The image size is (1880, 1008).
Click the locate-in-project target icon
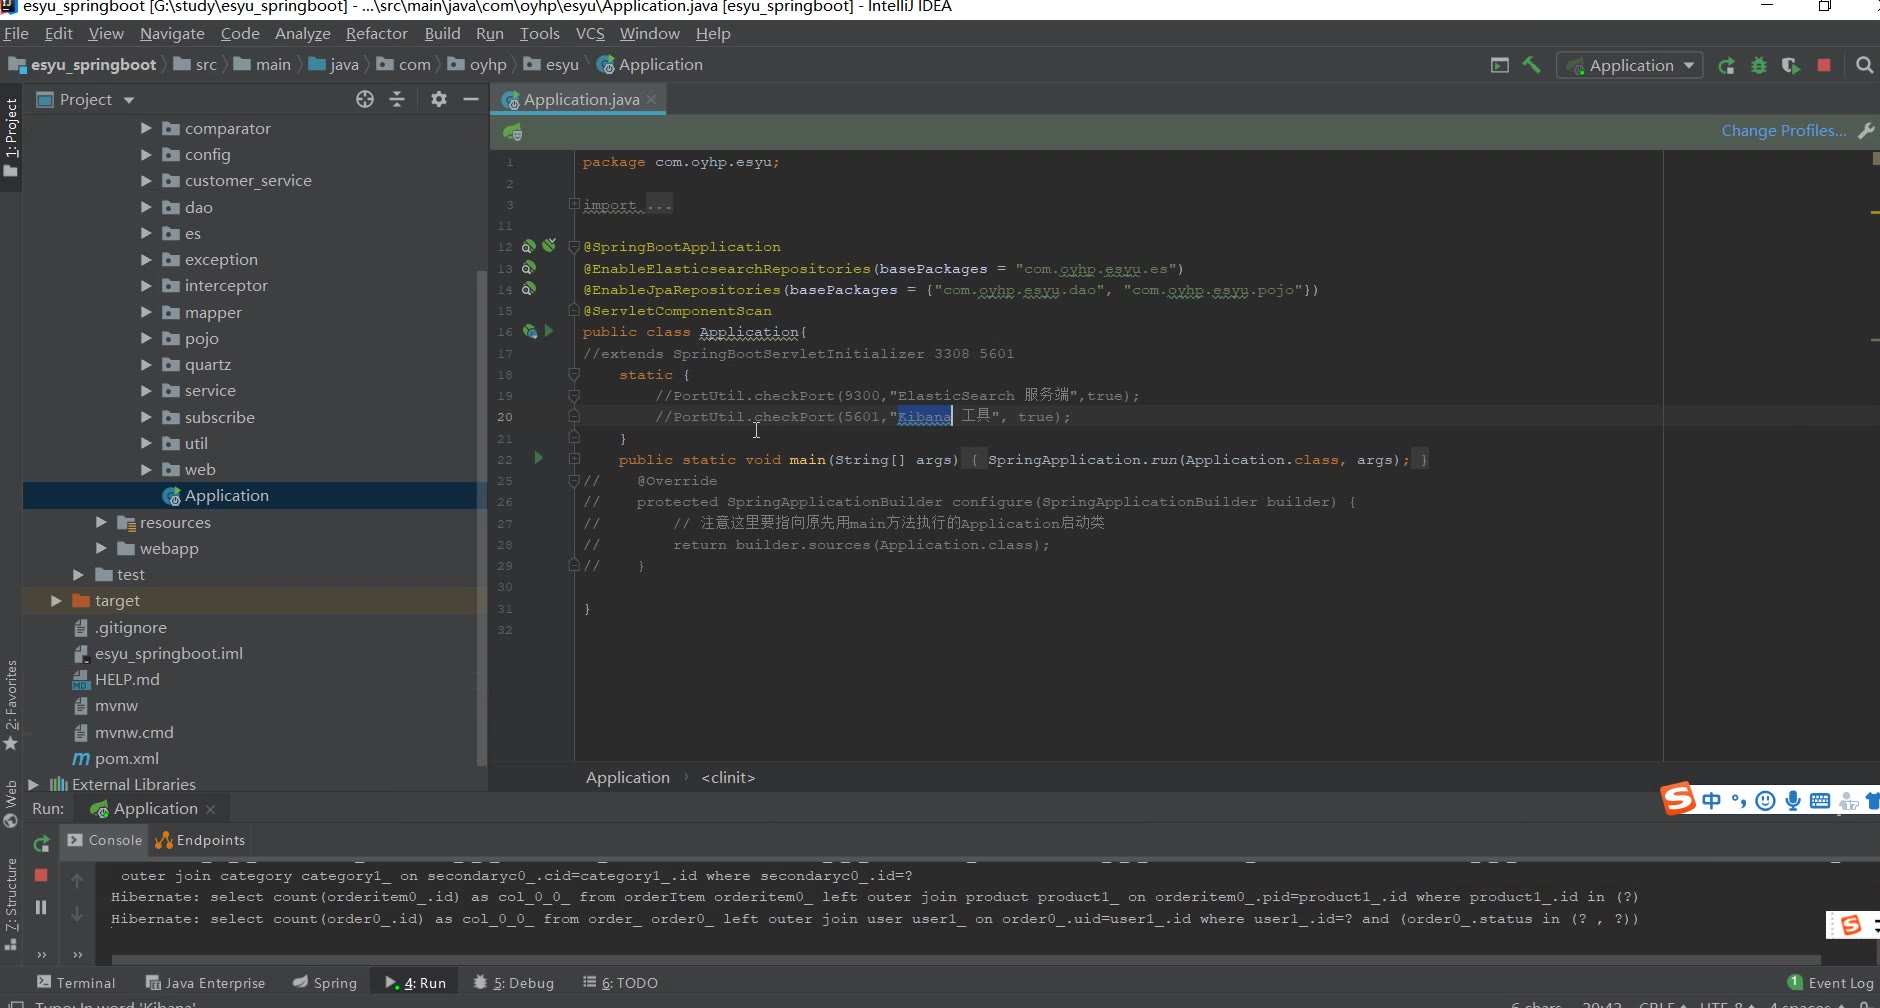click(x=365, y=99)
